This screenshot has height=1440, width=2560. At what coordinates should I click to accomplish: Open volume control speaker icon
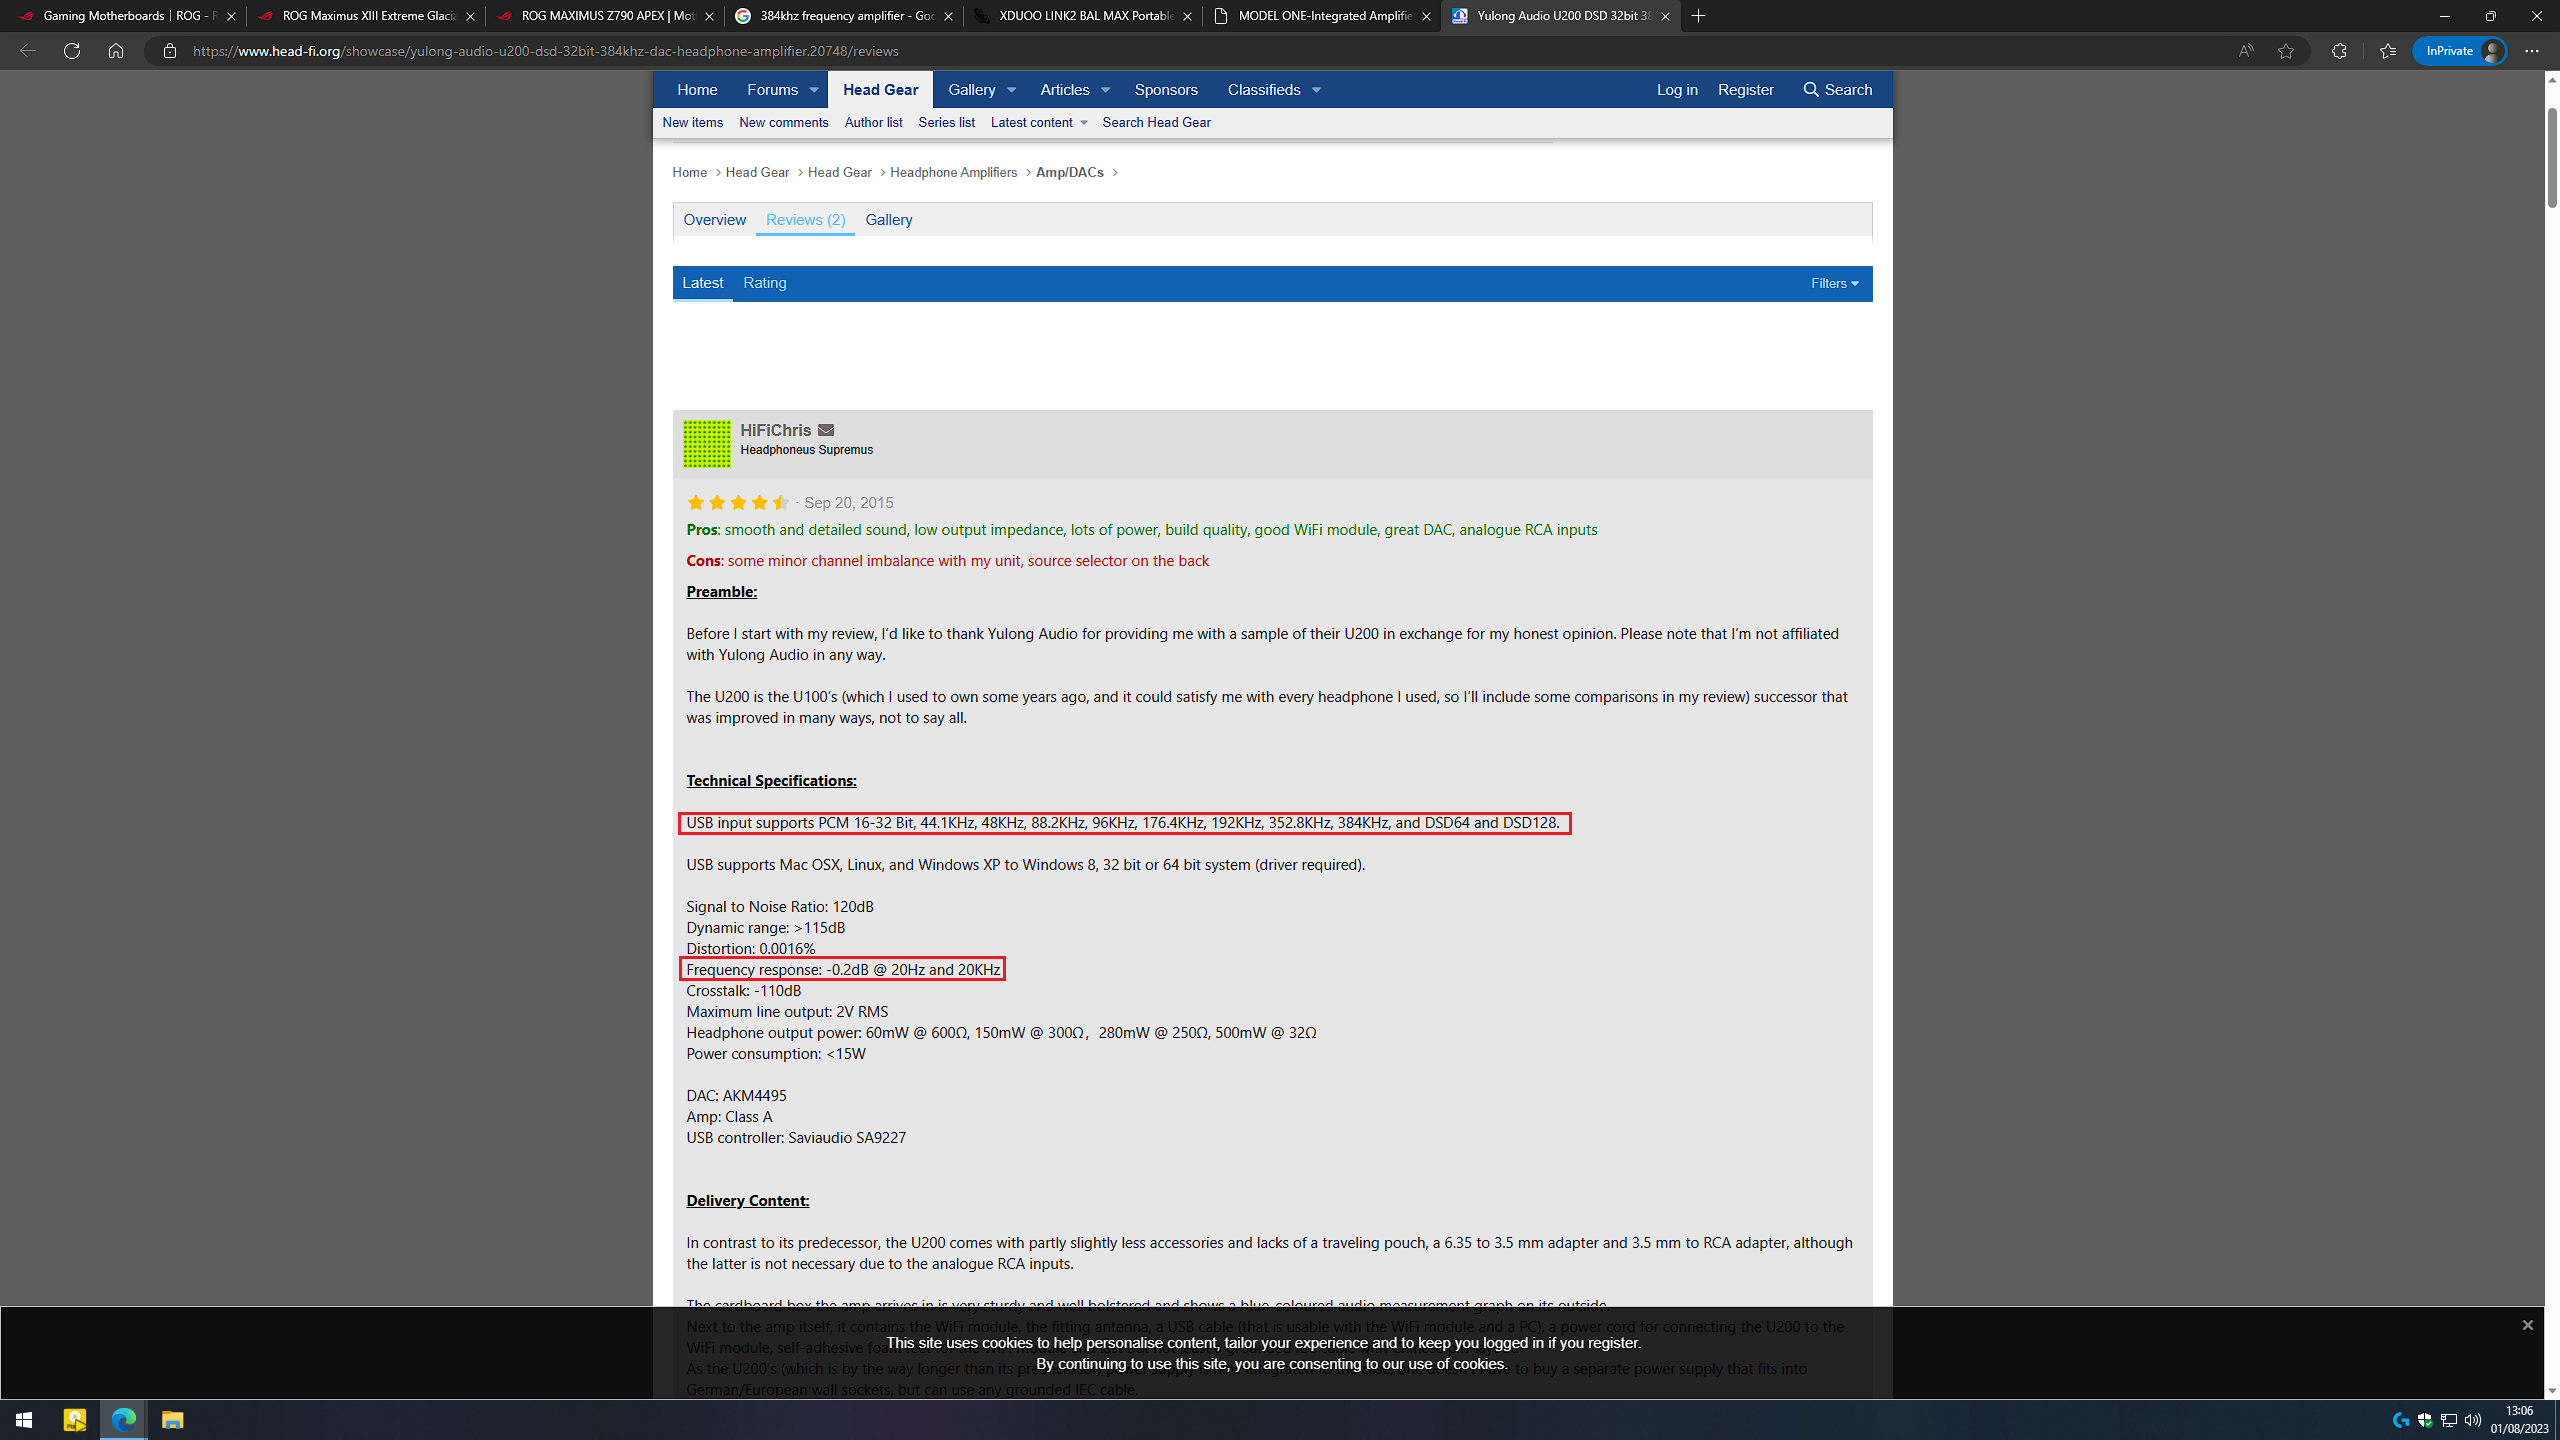pos(2473,1420)
